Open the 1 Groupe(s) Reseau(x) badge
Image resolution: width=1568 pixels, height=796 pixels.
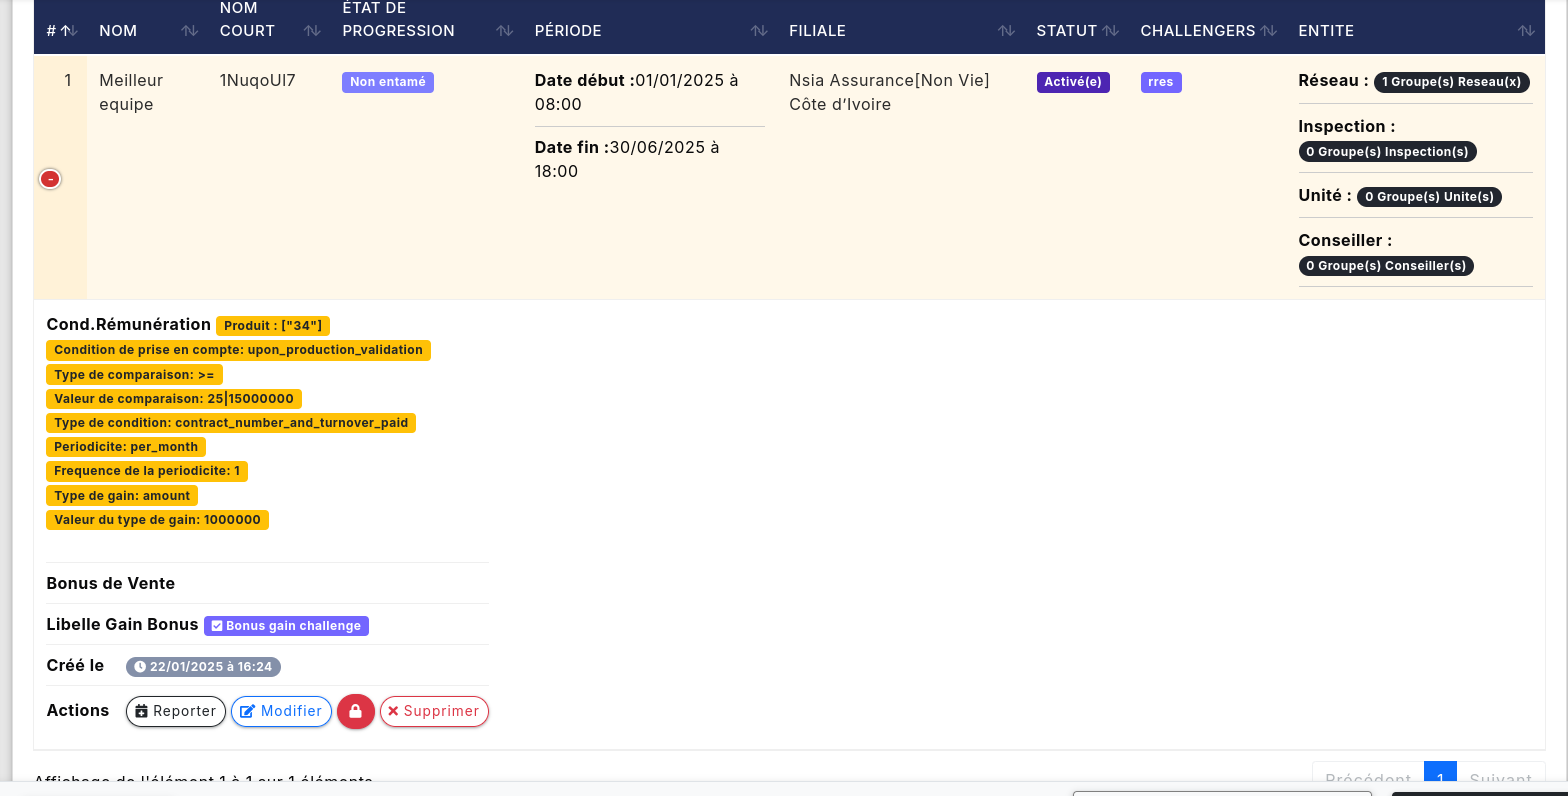tap(1451, 82)
